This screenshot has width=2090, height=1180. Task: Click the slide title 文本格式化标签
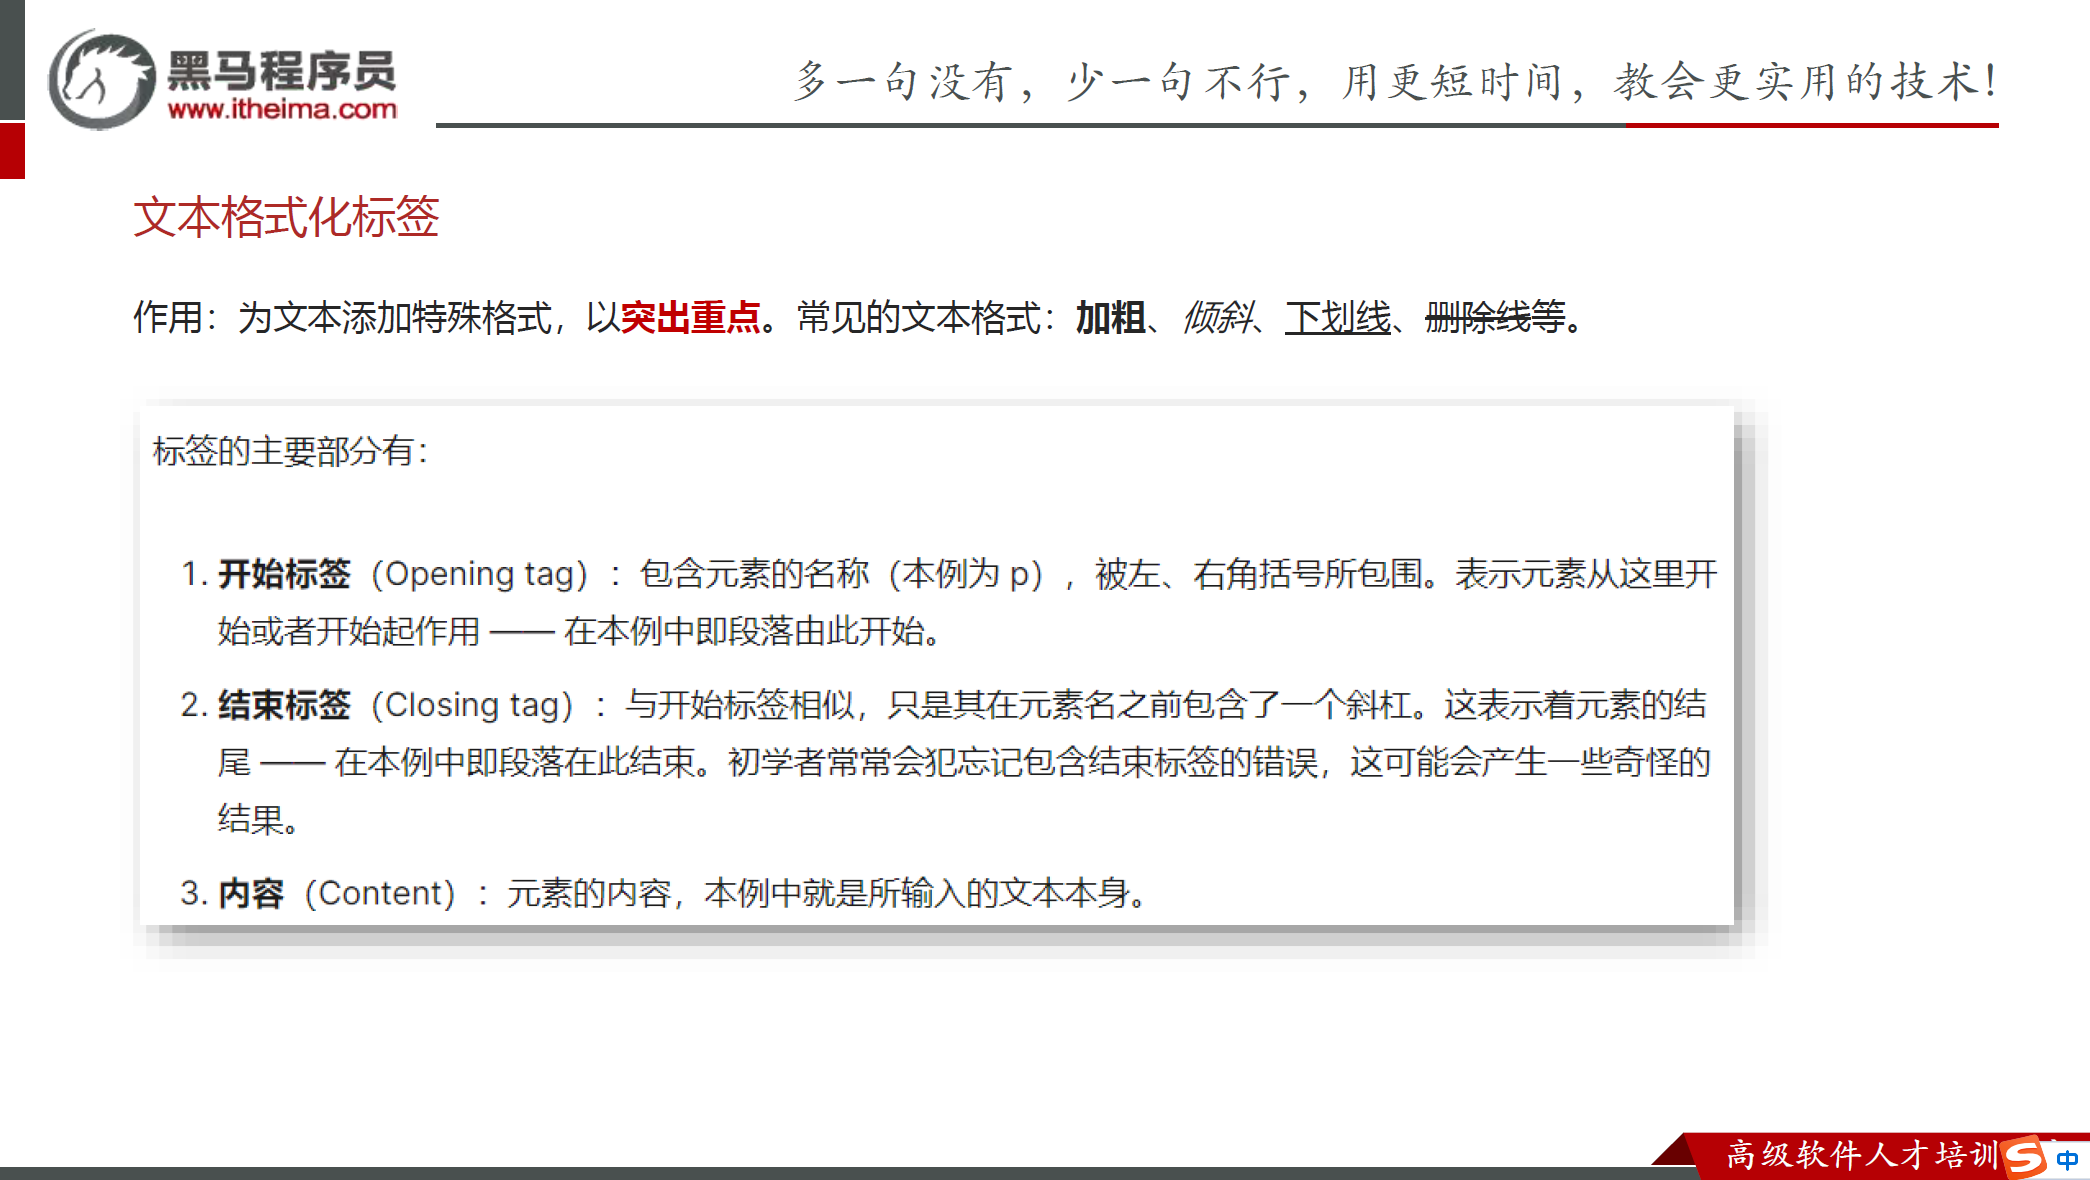(x=286, y=217)
